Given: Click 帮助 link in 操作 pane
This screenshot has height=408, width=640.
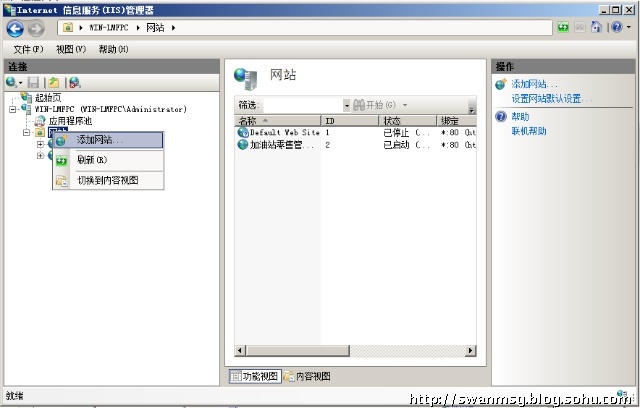Looking at the screenshot, I should coord(520,117).
